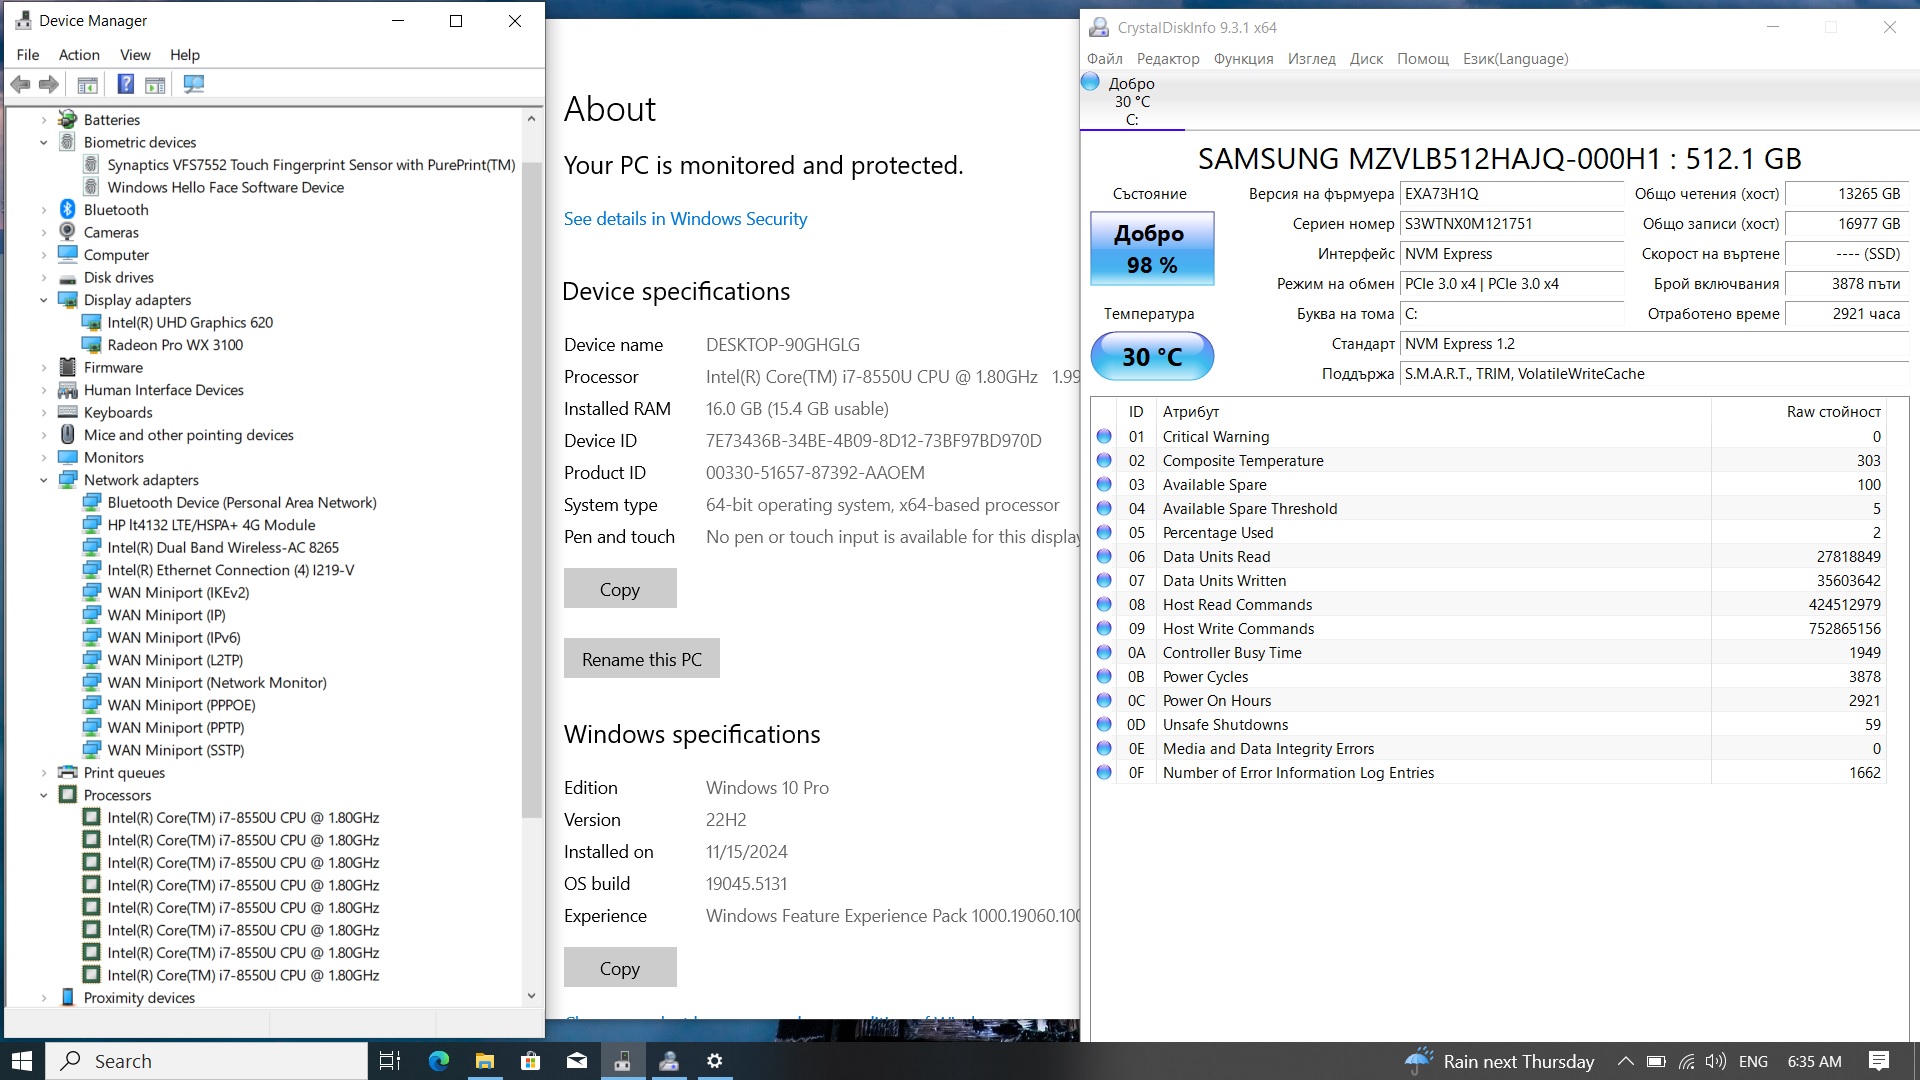
Task: Open Microsoft Edge from the taskbar
Action: [438, 1061]
